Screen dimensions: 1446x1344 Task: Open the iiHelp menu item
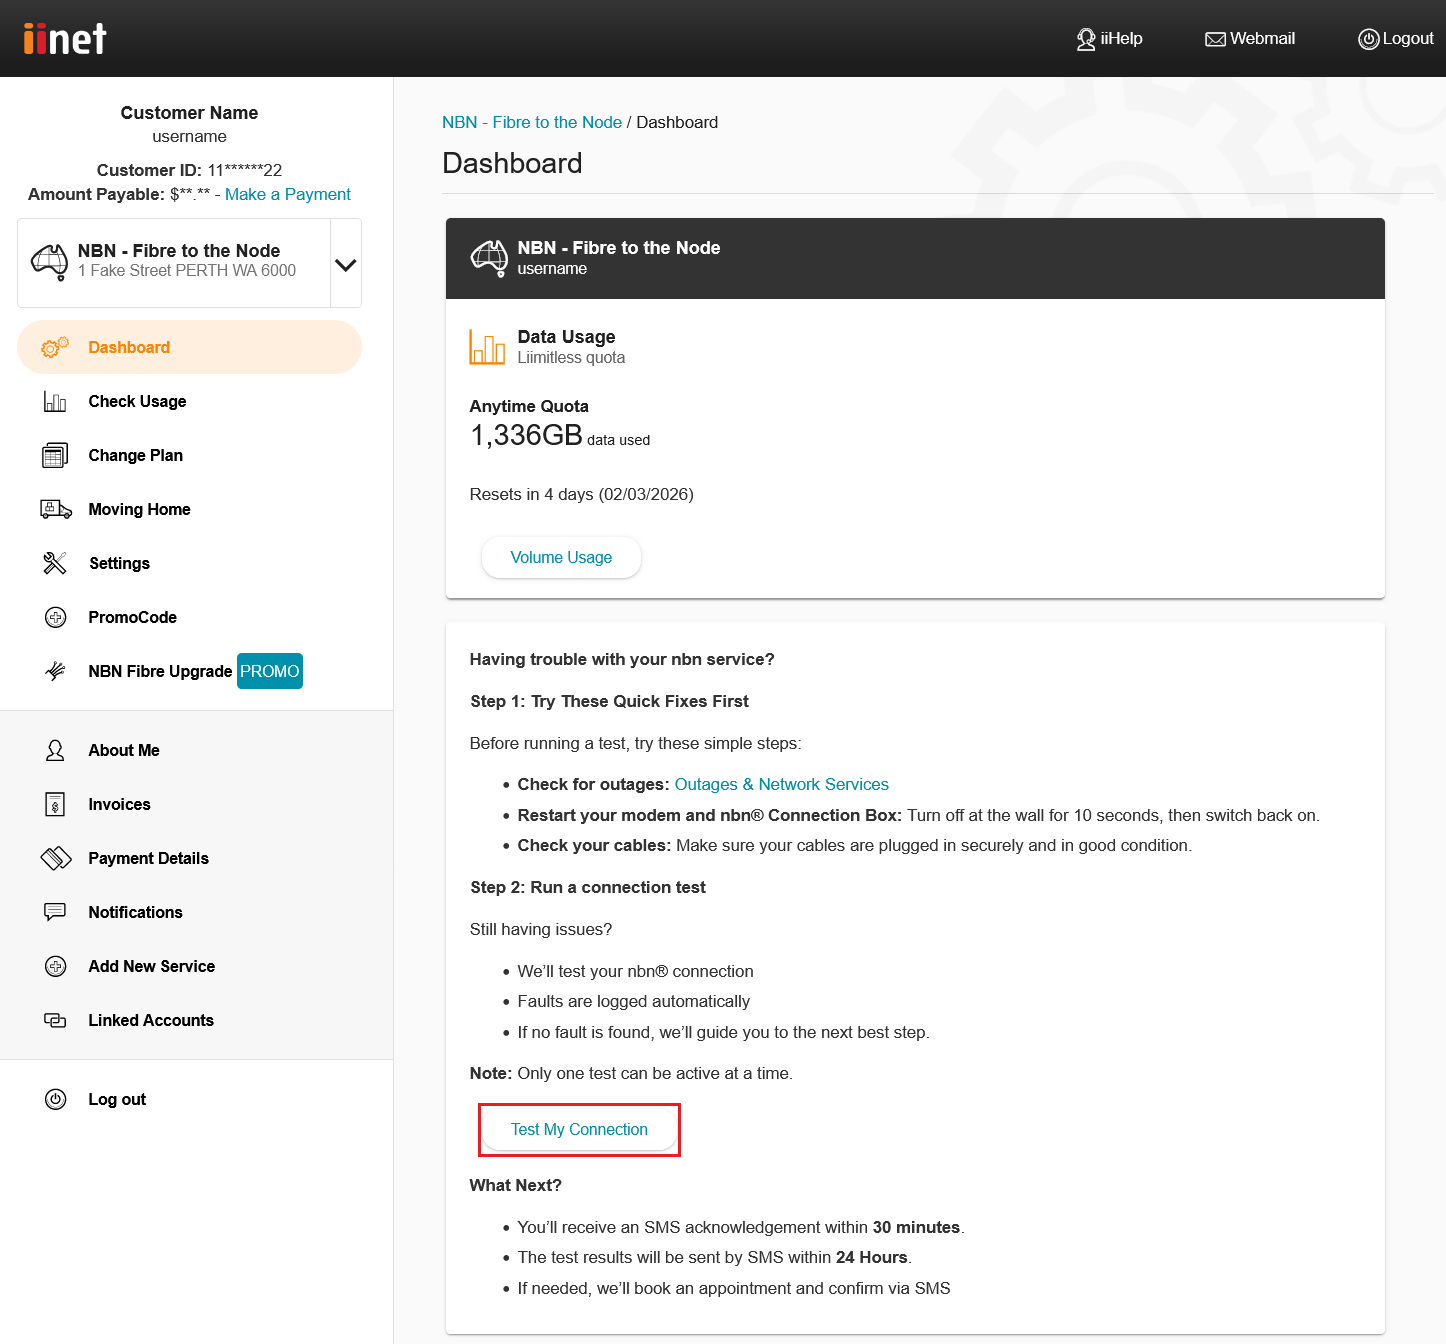pos(1109,38)
